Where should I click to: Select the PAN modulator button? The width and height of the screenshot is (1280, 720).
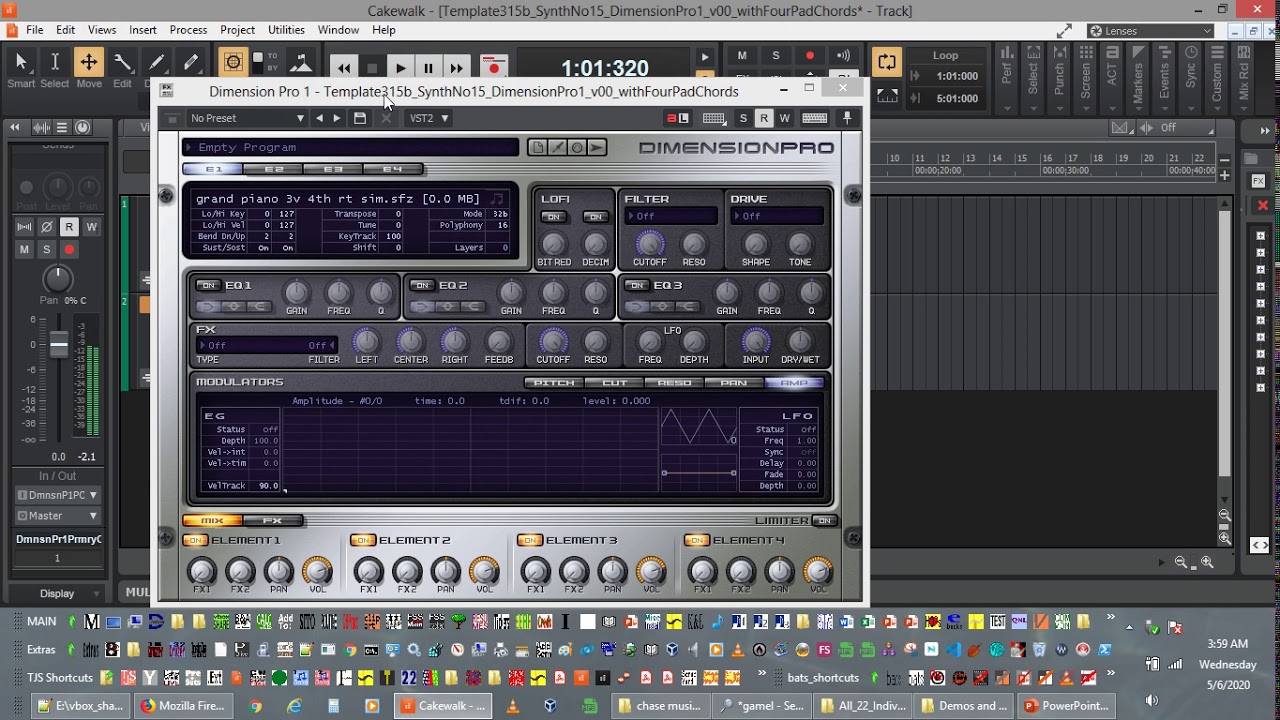[x=734, y=383]
